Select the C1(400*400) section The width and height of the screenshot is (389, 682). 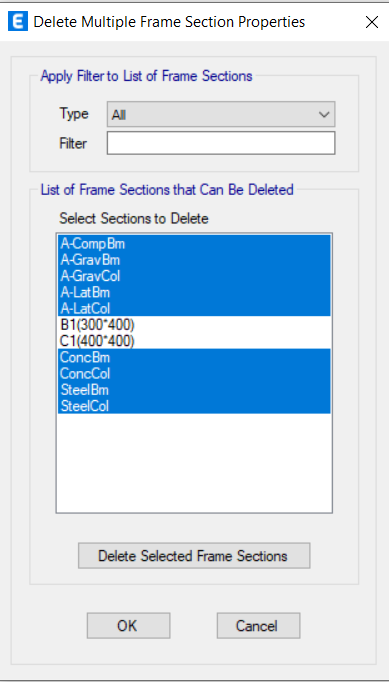coord(194,341)
